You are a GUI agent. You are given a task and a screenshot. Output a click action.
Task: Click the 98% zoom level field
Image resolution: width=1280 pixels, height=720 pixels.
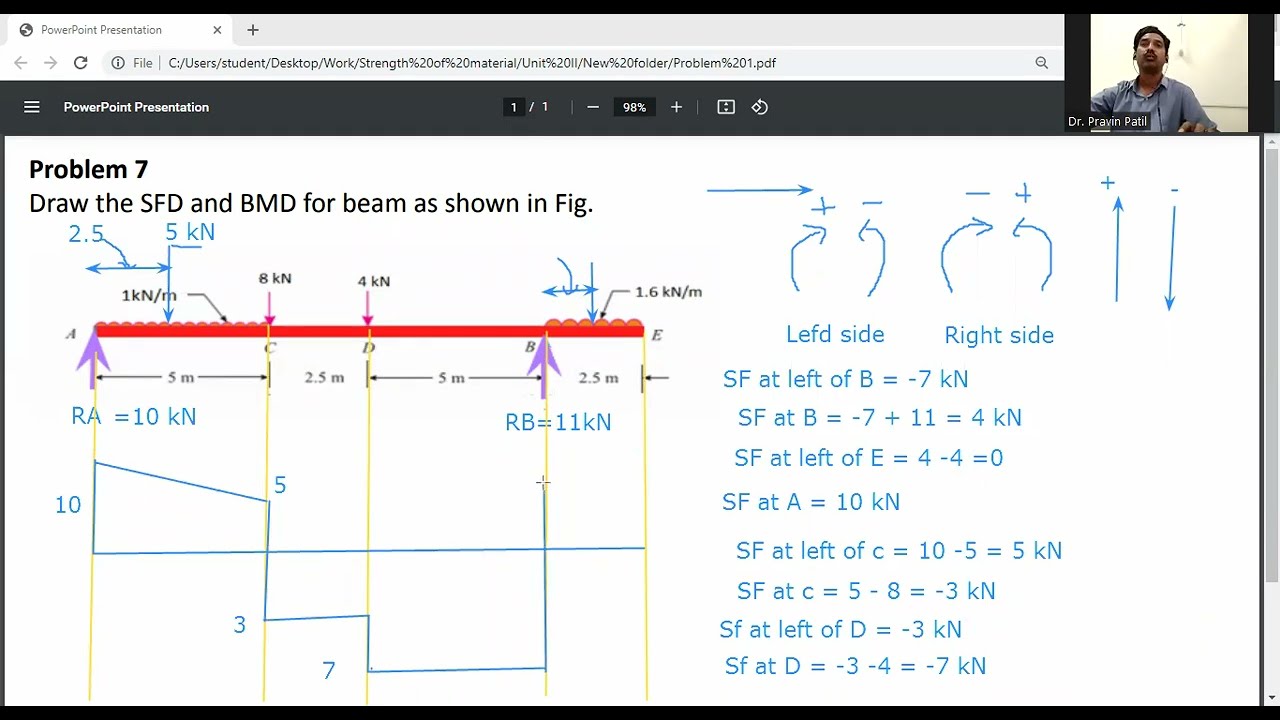click(x=634, y=107)
